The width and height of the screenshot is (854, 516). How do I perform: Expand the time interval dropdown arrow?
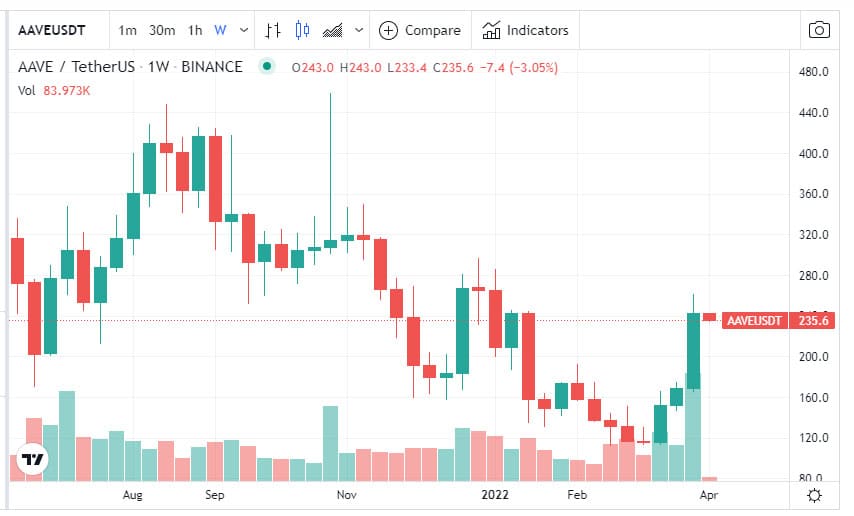coord(244,30)
